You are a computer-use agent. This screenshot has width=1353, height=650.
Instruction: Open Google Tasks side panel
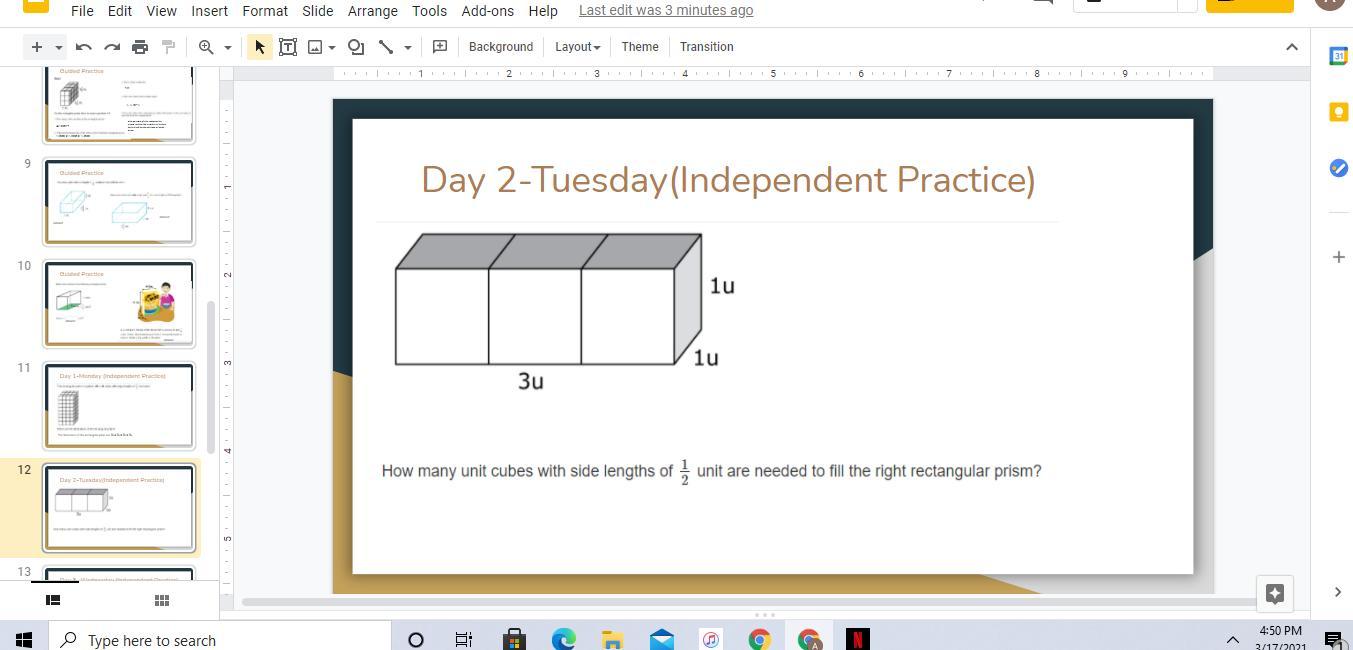click(x=1338, y=168)
